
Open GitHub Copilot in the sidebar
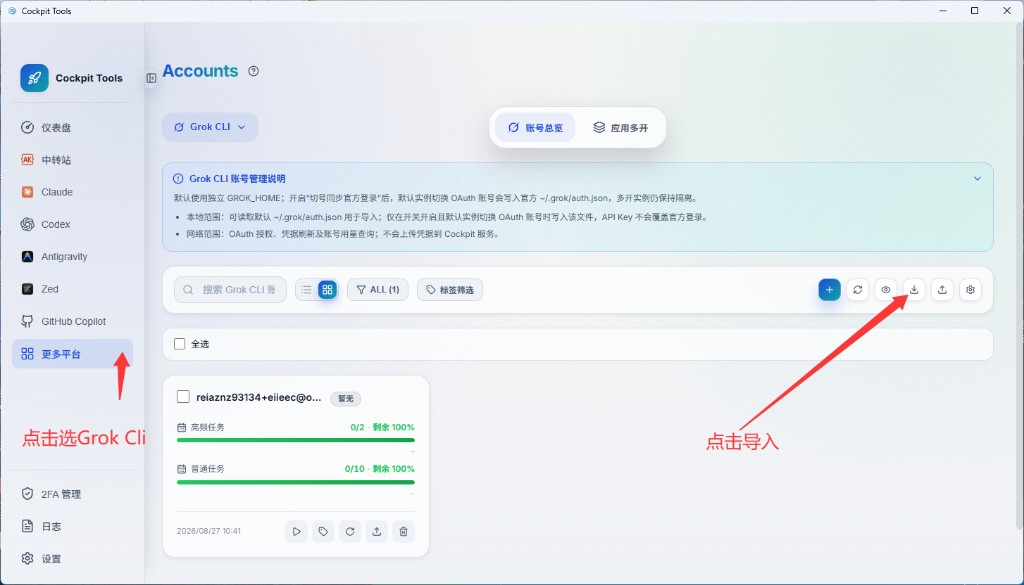click(x=72, y=321)
